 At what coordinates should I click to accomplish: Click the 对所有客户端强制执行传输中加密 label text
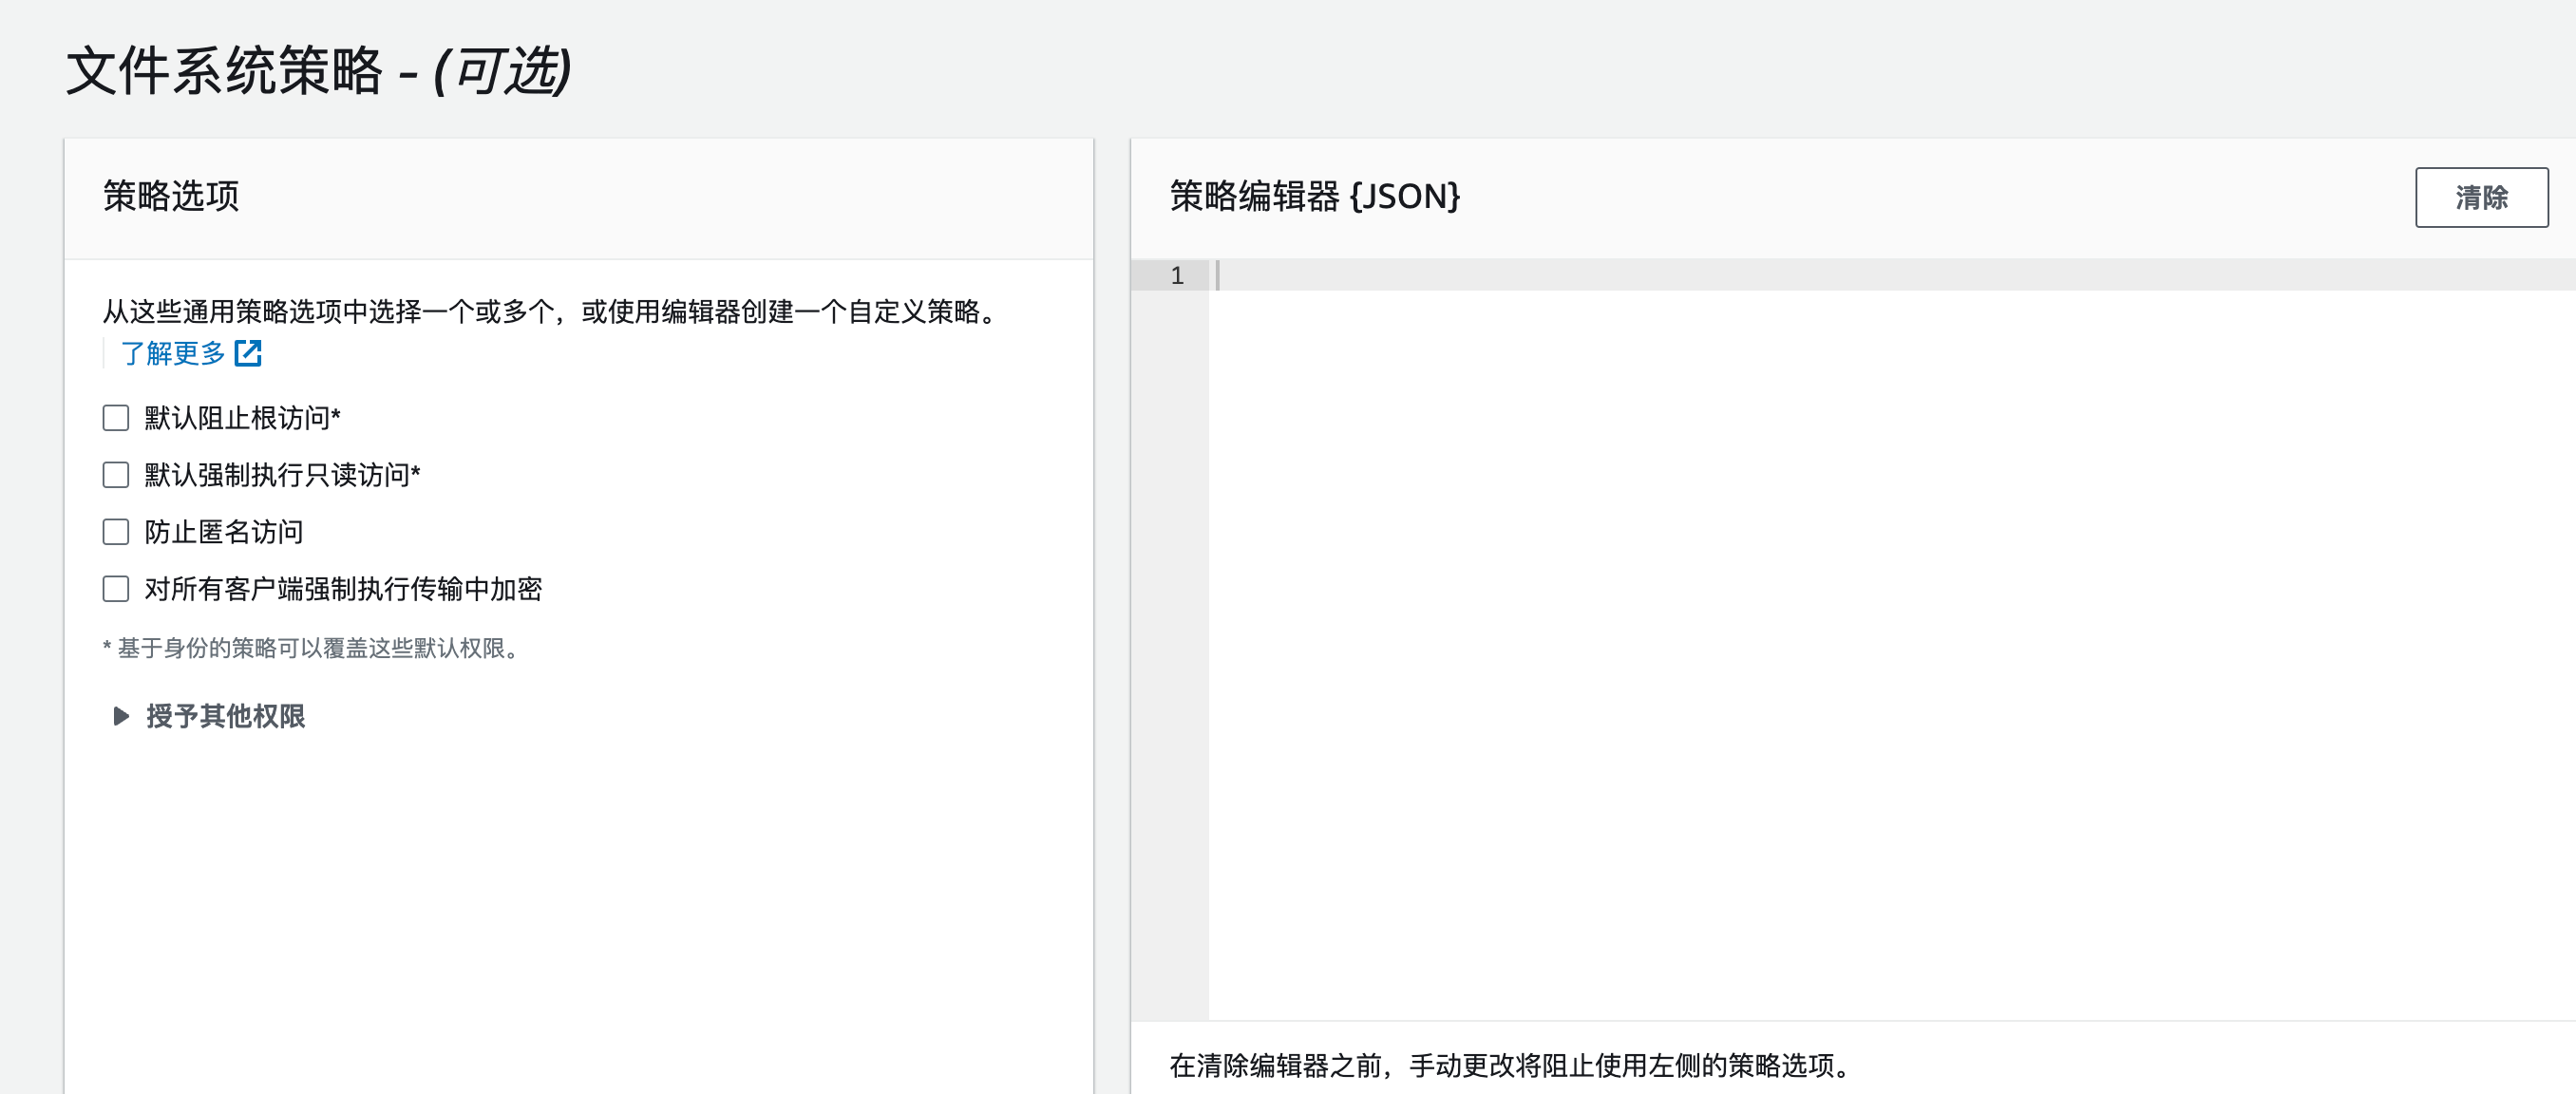point(343,589)
